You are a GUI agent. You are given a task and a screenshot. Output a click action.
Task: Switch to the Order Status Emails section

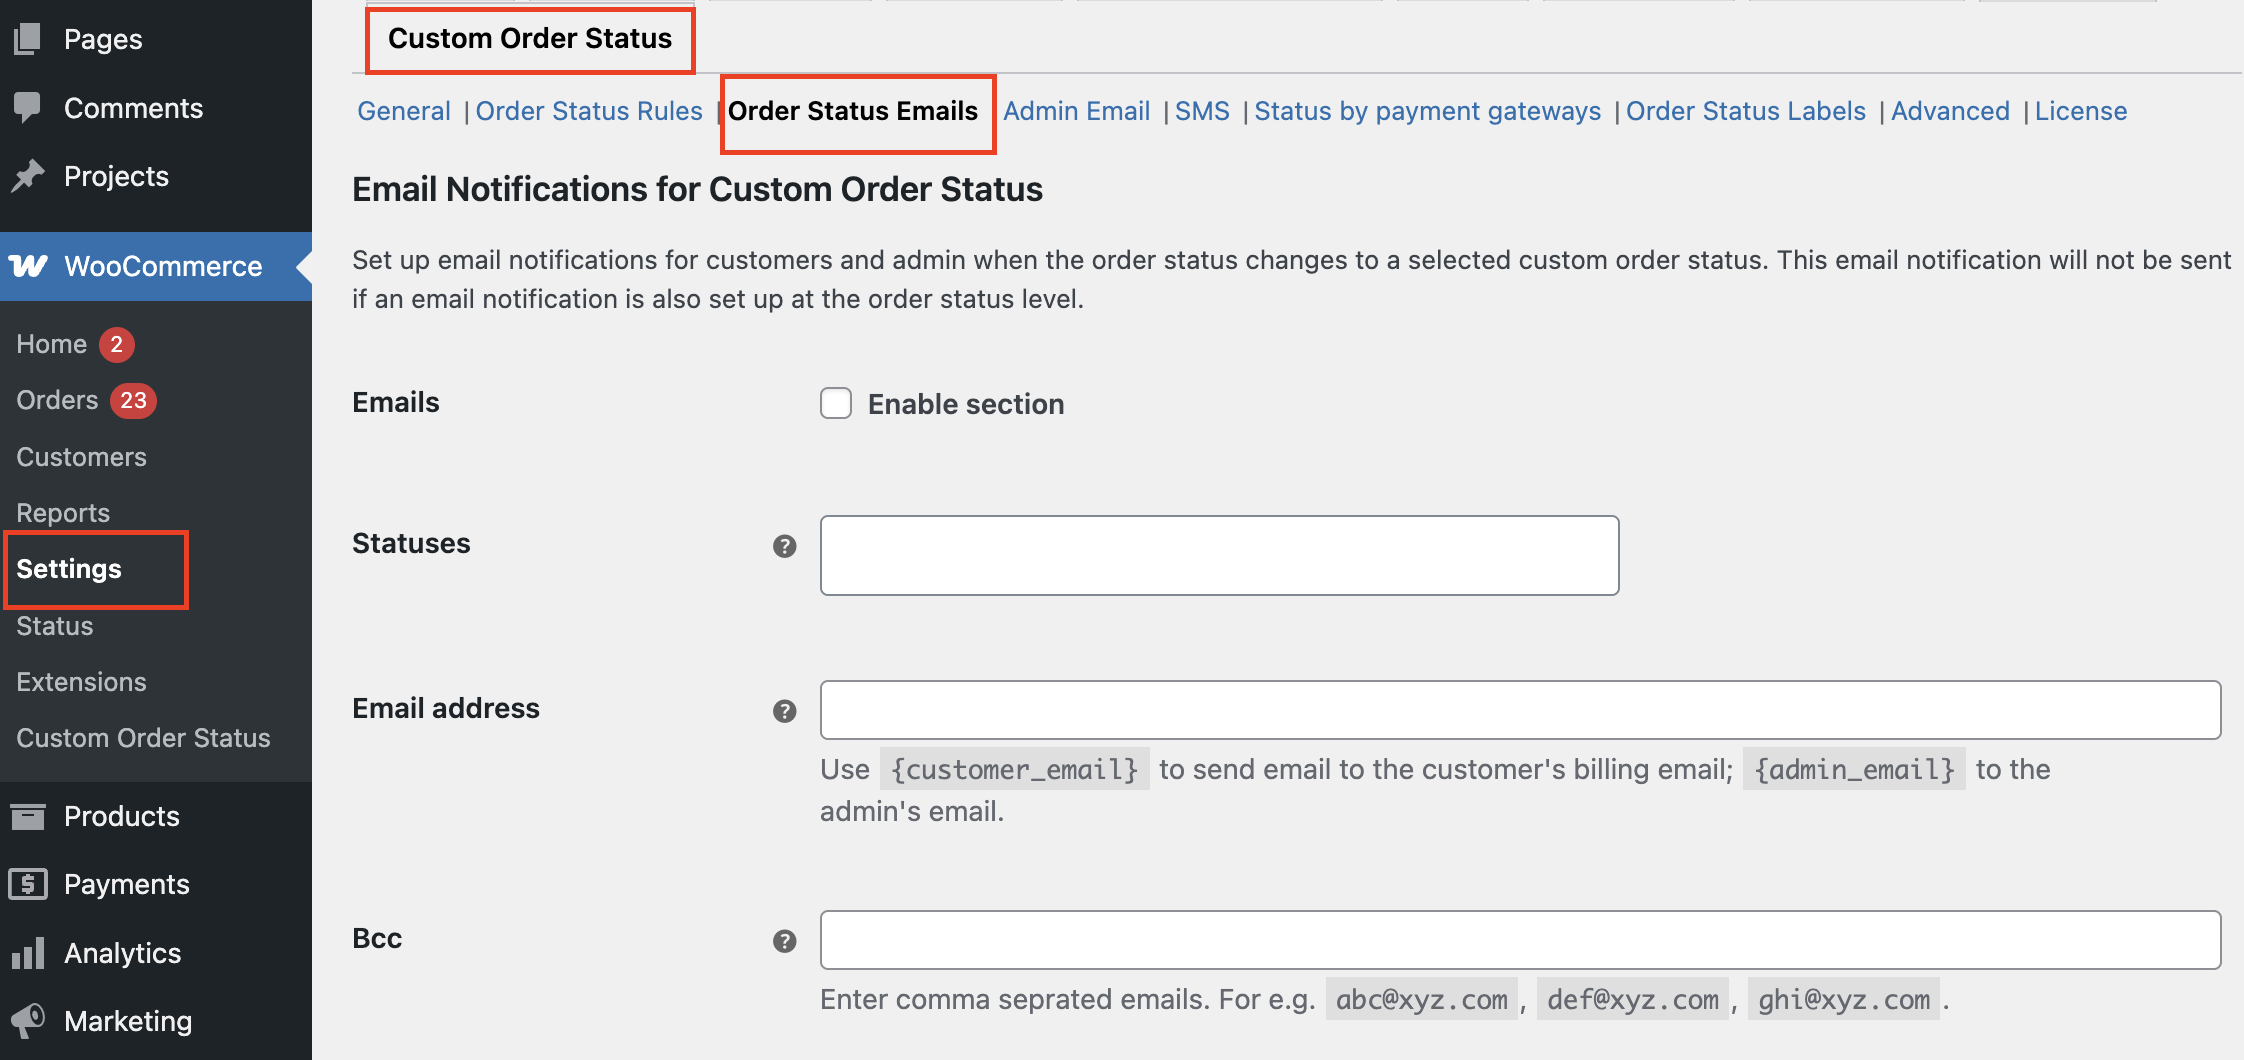point(853,111)
